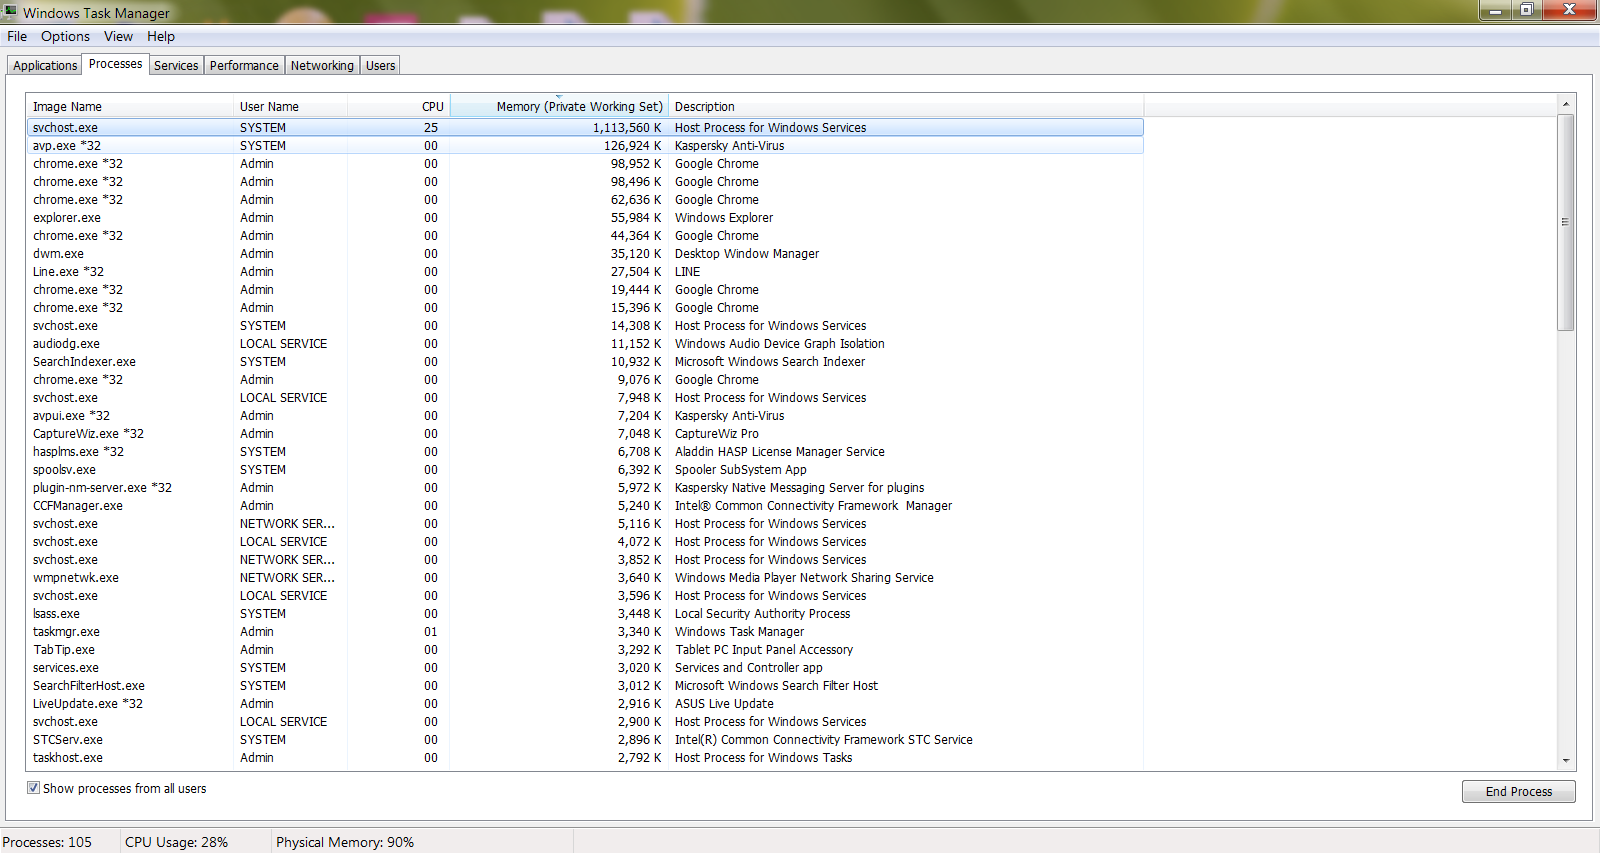Viewport: 1600px width, 853px height.
Task: Click the End Process button
Action: (x=1518, y=791)
